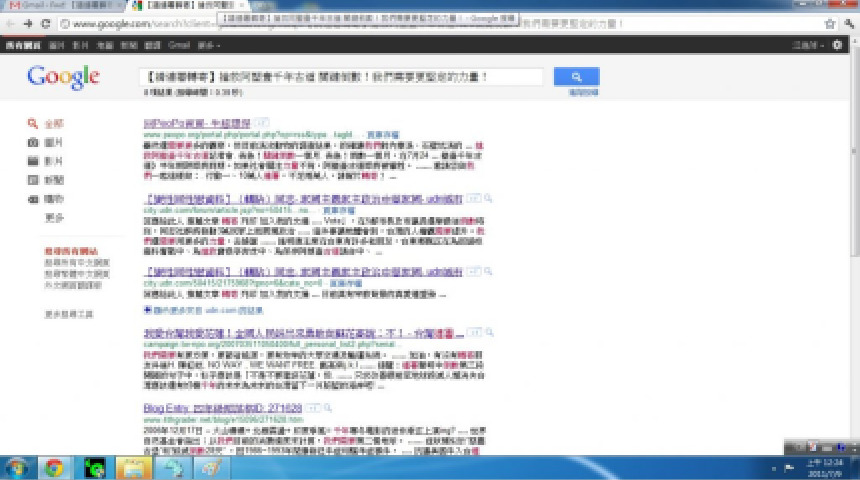Open the Windows Start button
This screenshot has height=480, width=860.
[x=17, y=466]
